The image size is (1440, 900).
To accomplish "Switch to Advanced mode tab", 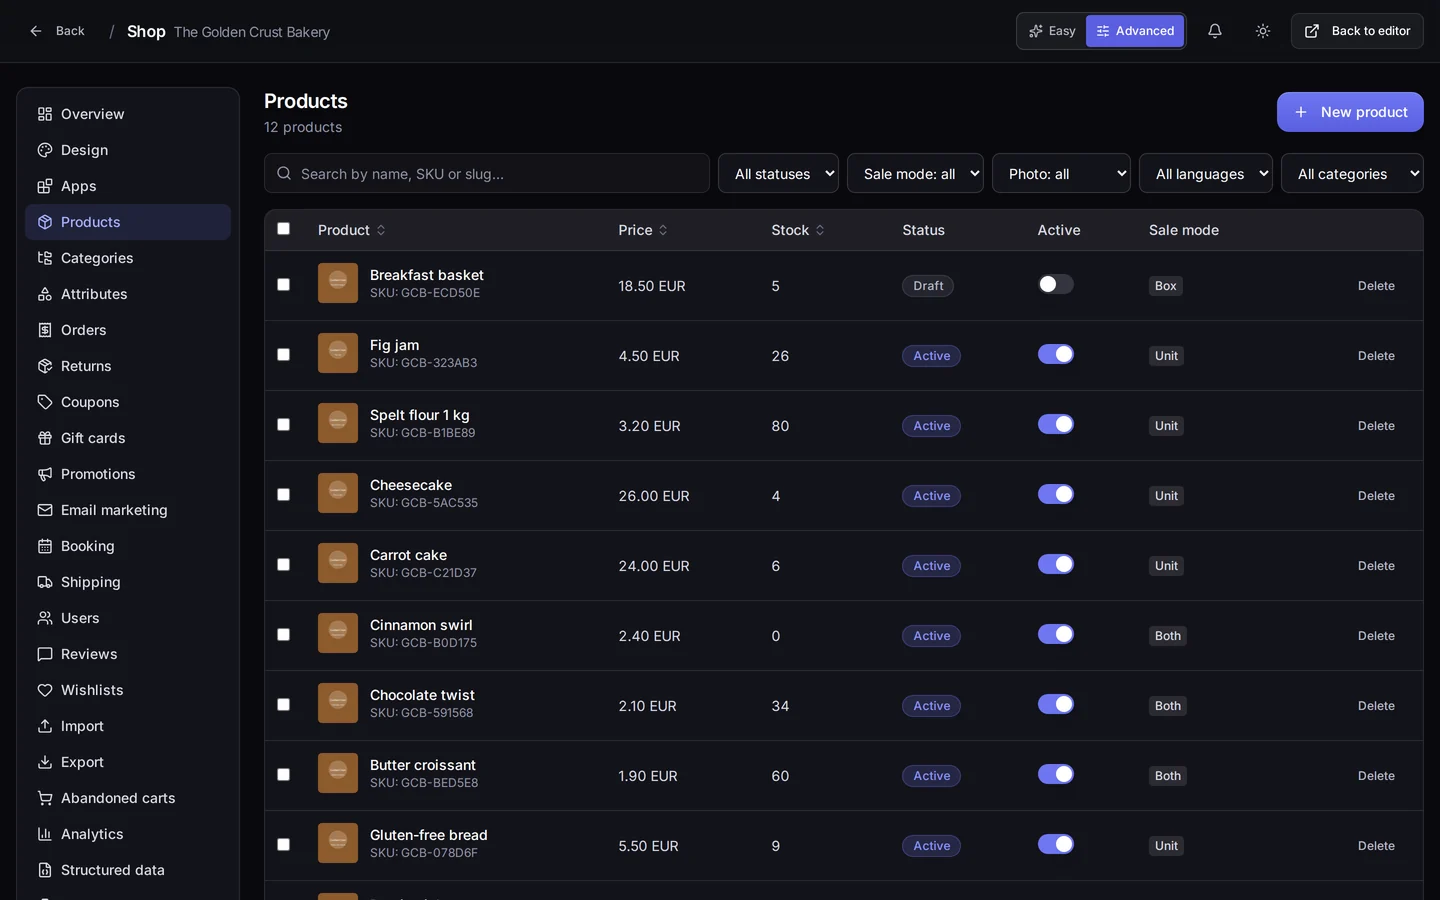I will pyautogui.click(x=1135, y=31).
